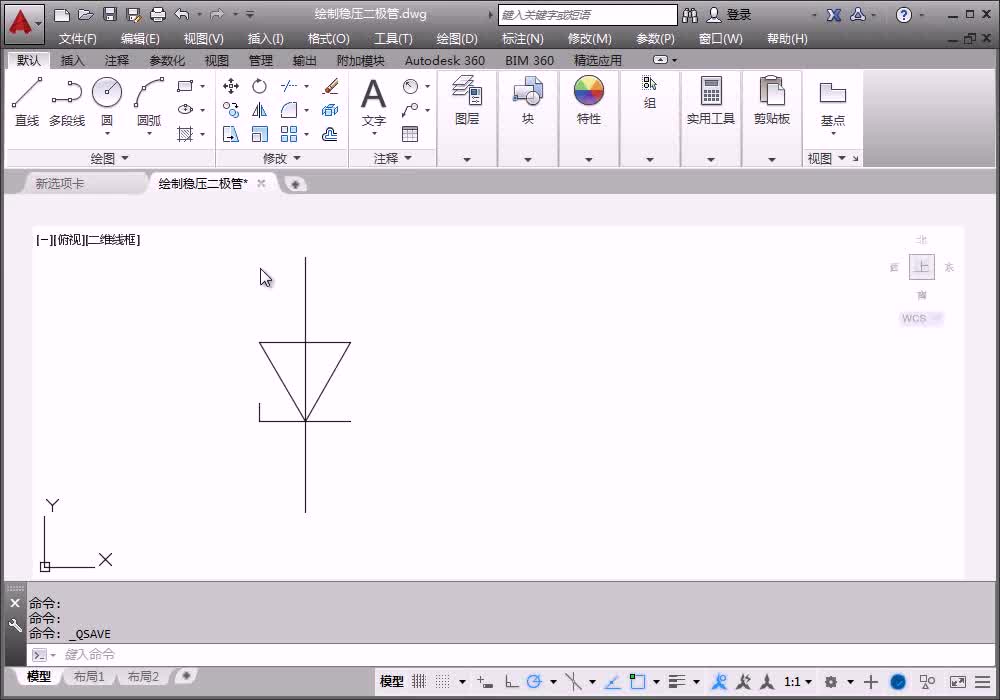Viewport: 1000px width, 700px height.
Task: Click the Move tool in Modify panel
Action: click(x=231, y=87)
